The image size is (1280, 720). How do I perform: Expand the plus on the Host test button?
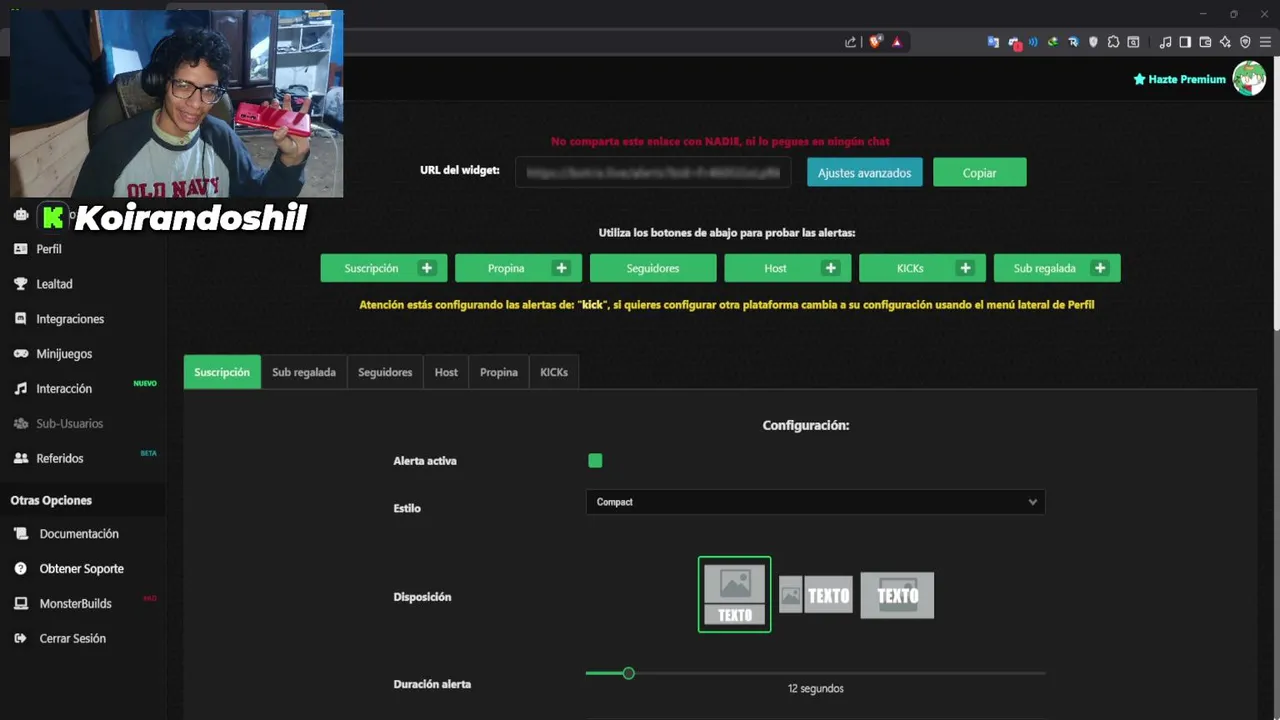(830, 268)
